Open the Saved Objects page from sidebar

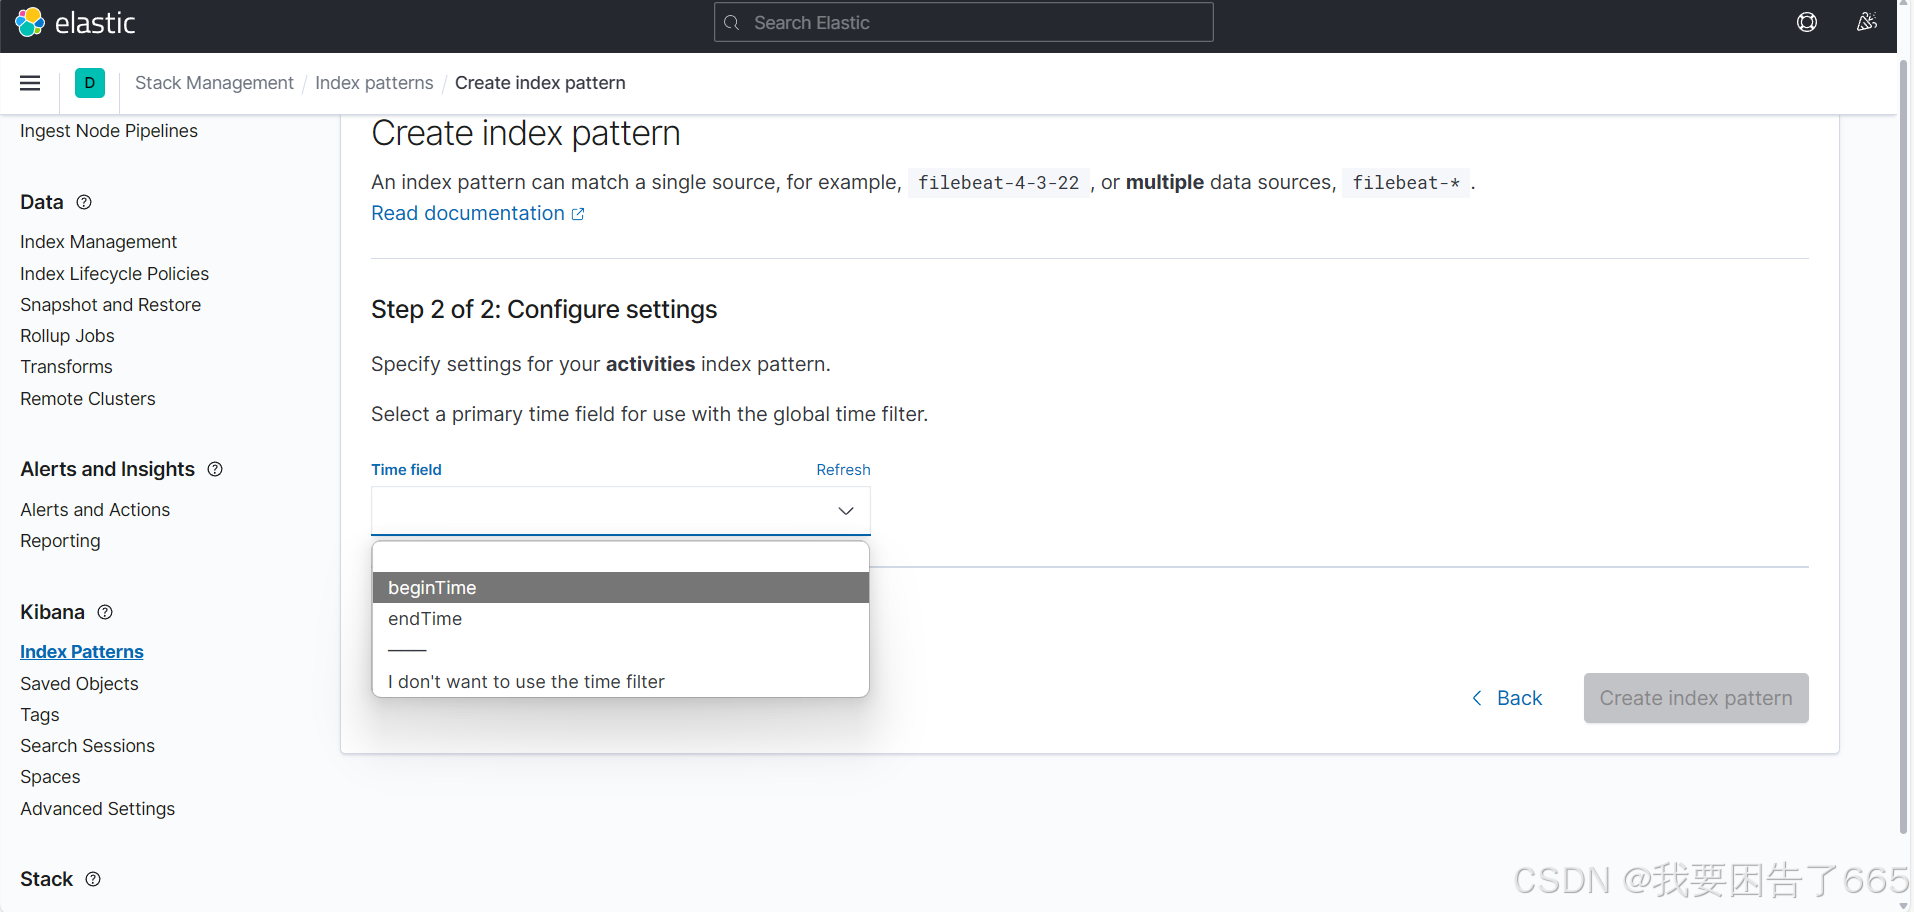coord(79,683)
